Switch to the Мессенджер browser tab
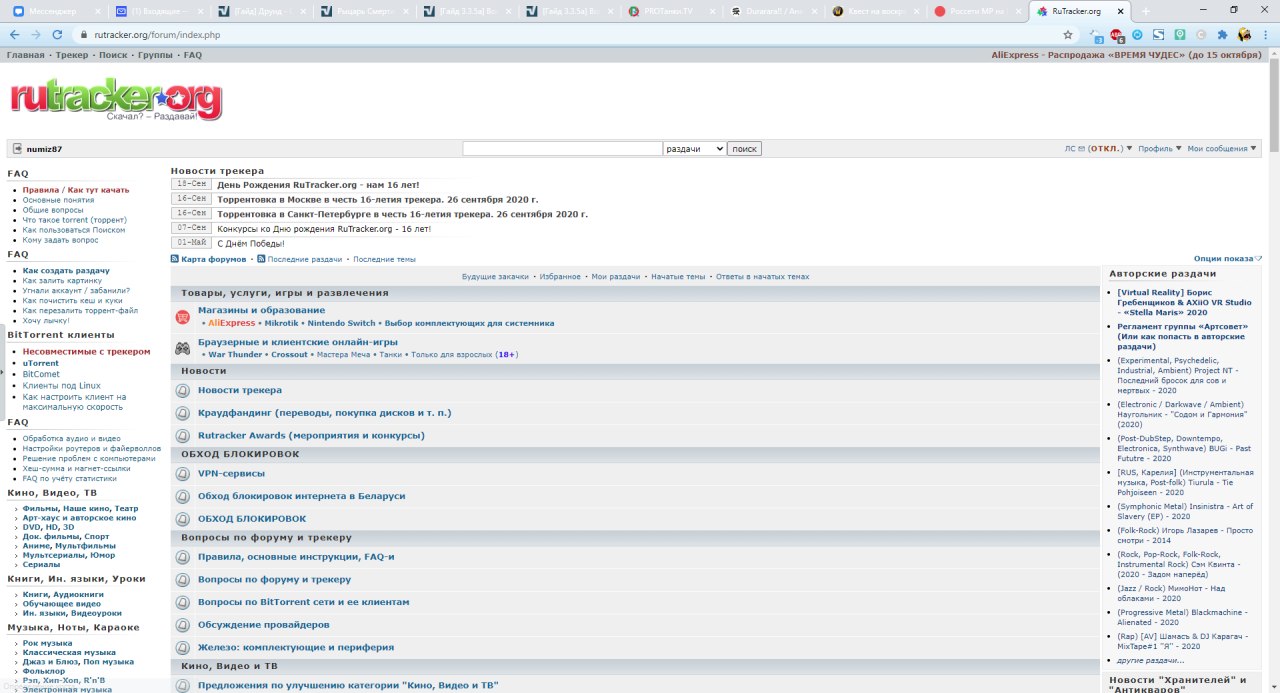This screenshot has height=693, width=1280. (x=52, y=11)
